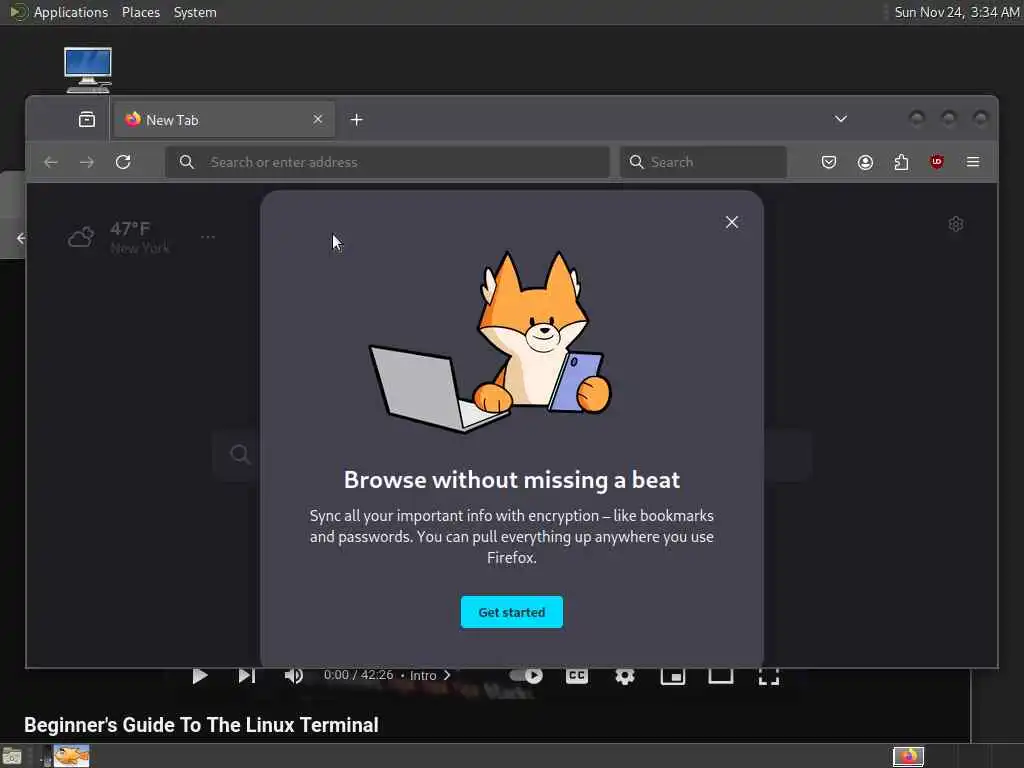Screen dimensions: 1024x768
Task: Expand the Intro chapter chevron
Action: tap(447, 675)
